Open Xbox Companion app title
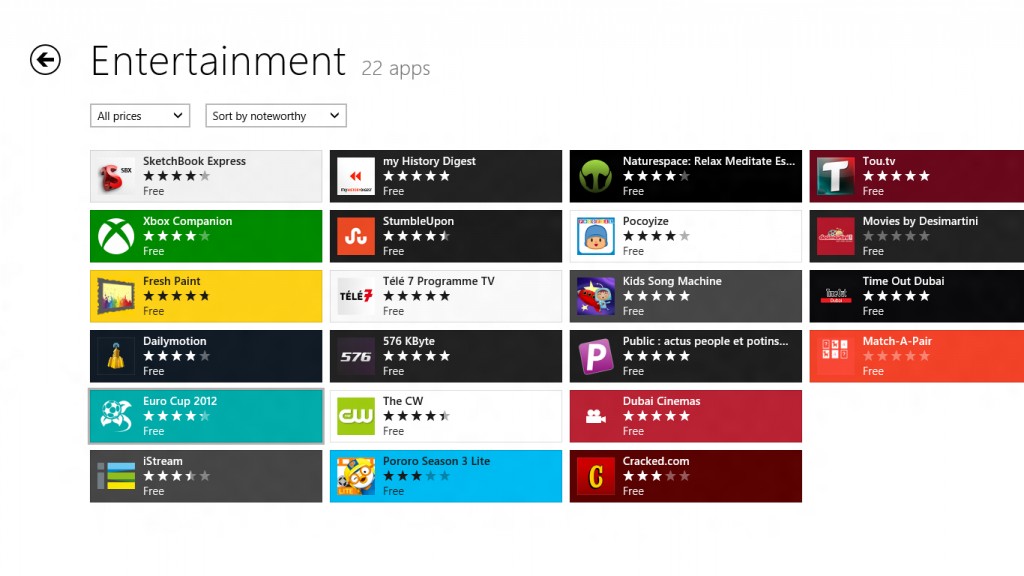Screen dimensions: 1024x576 click(x=187, y=221)
